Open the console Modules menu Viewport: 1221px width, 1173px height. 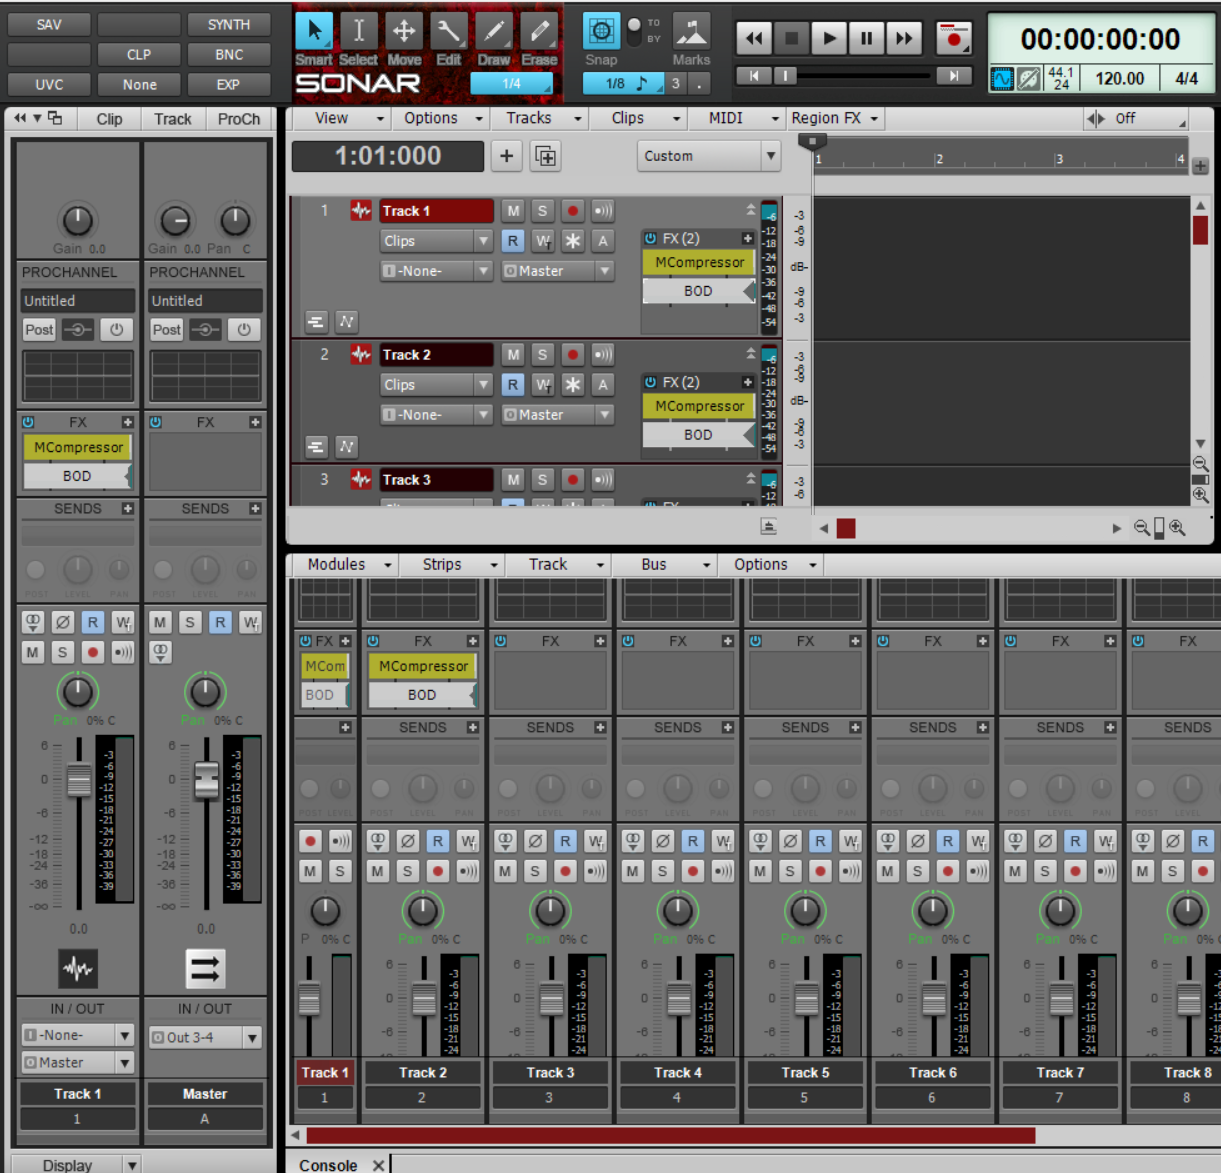click(349, 564)
